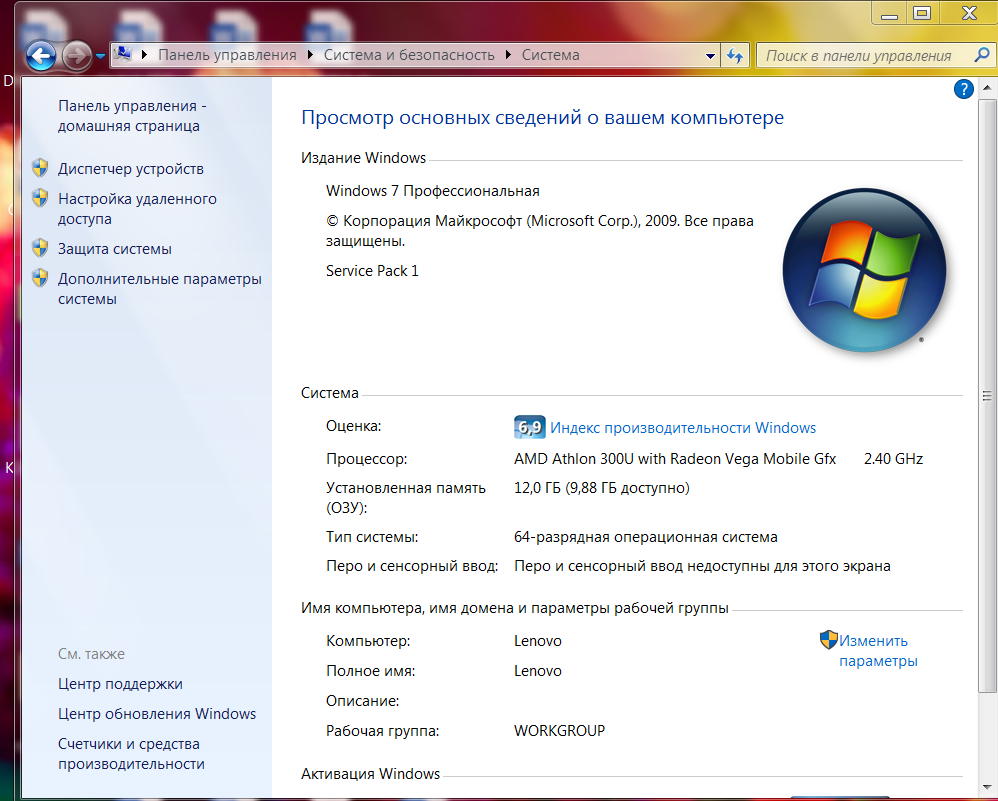The height and width of the screenshot is (801, 998).
Task: Select Система и безопасность breadcrumb
Action: (x=409, y=55)
